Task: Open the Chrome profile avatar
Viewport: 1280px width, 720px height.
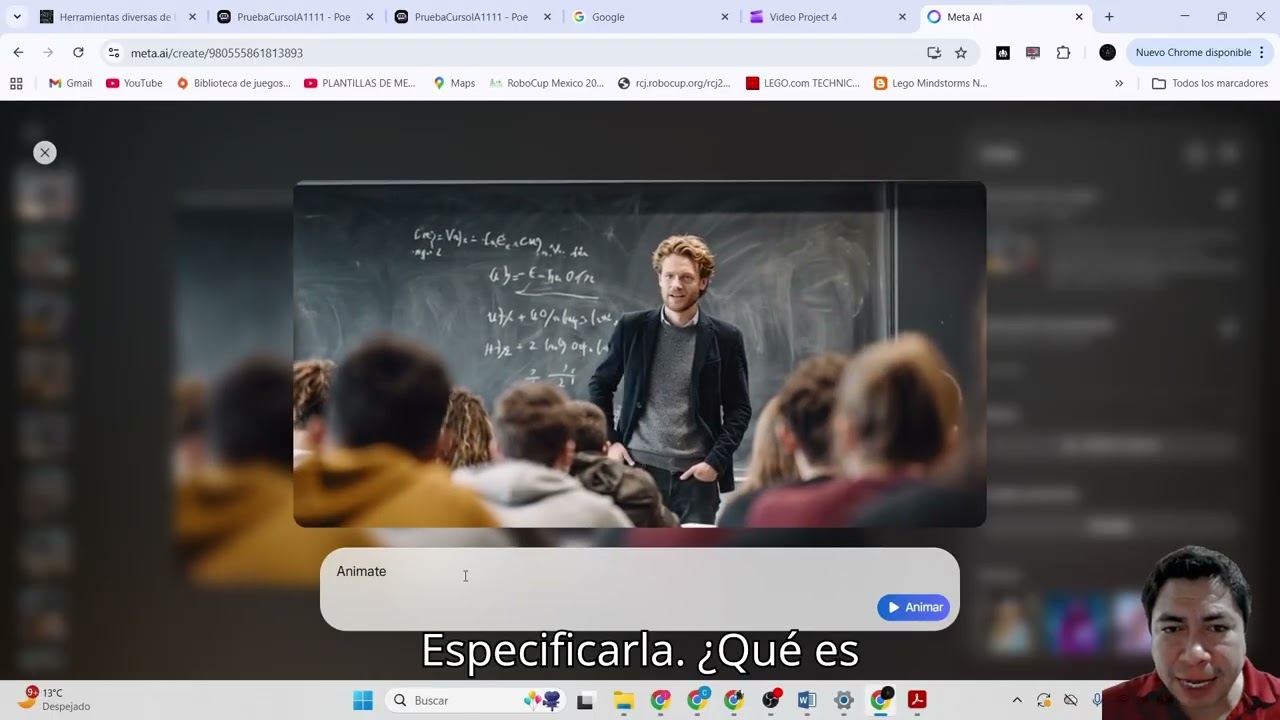Action: coord(1107,52)
